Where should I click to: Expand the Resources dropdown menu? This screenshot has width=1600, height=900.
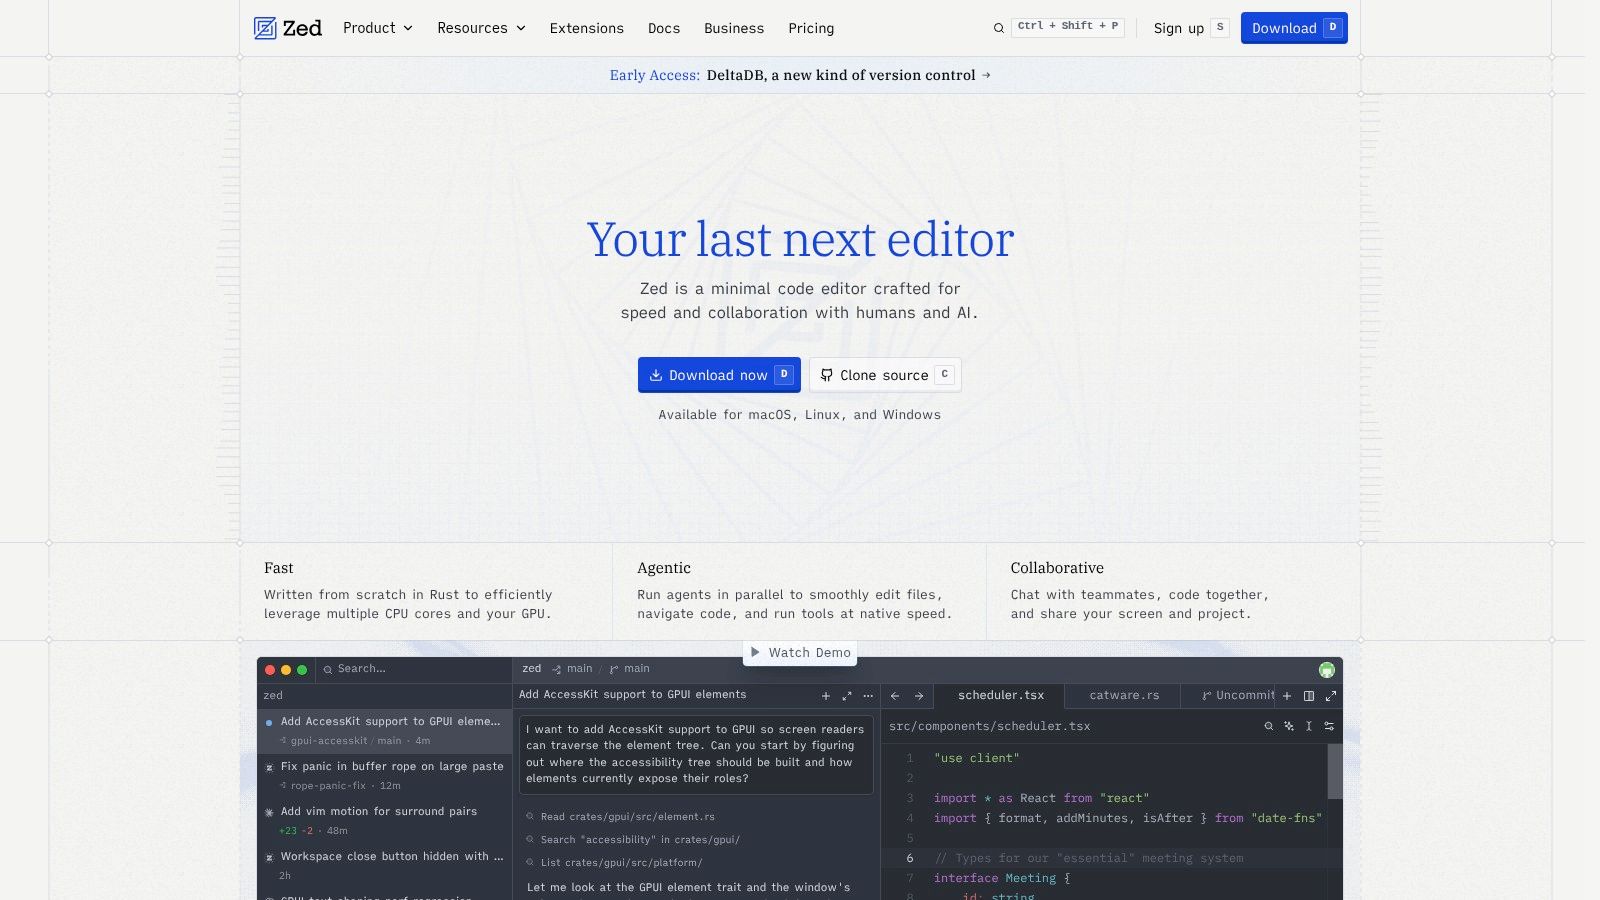[481, 28]
